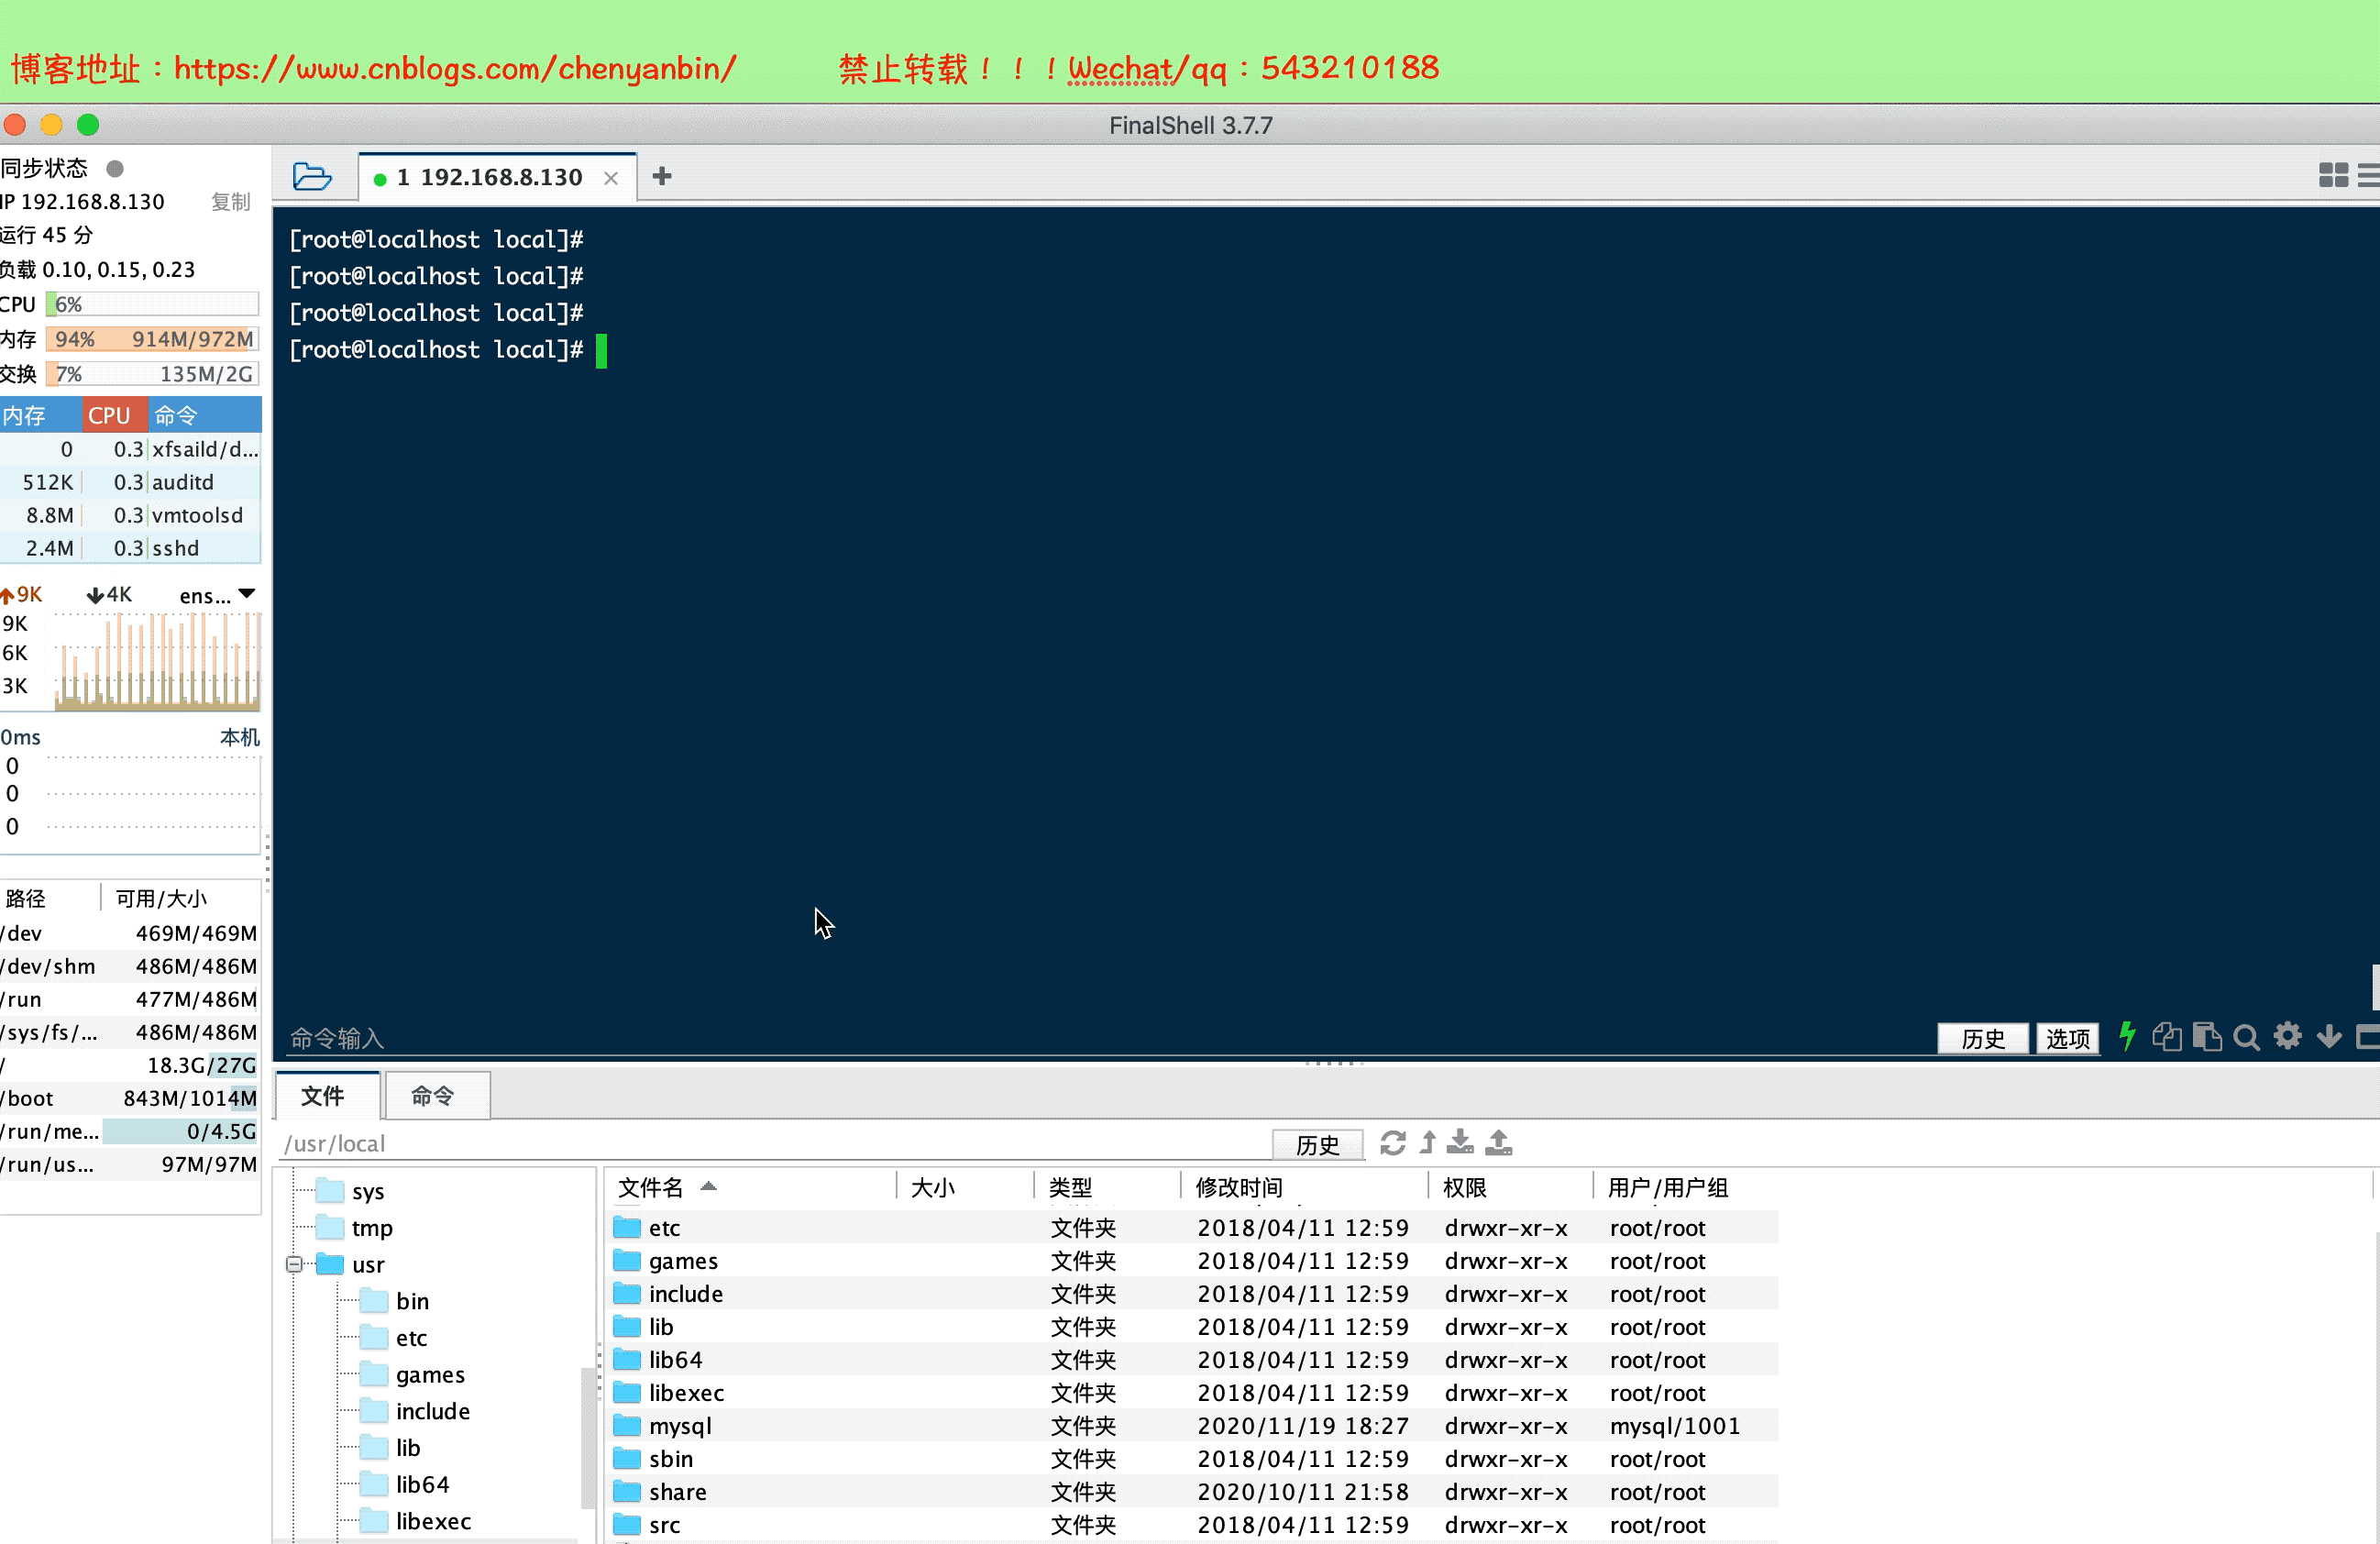Viewport: 2380px width, 1544px height.
Task: Select the lib64 folder in tree
Action: [404, 1484]
